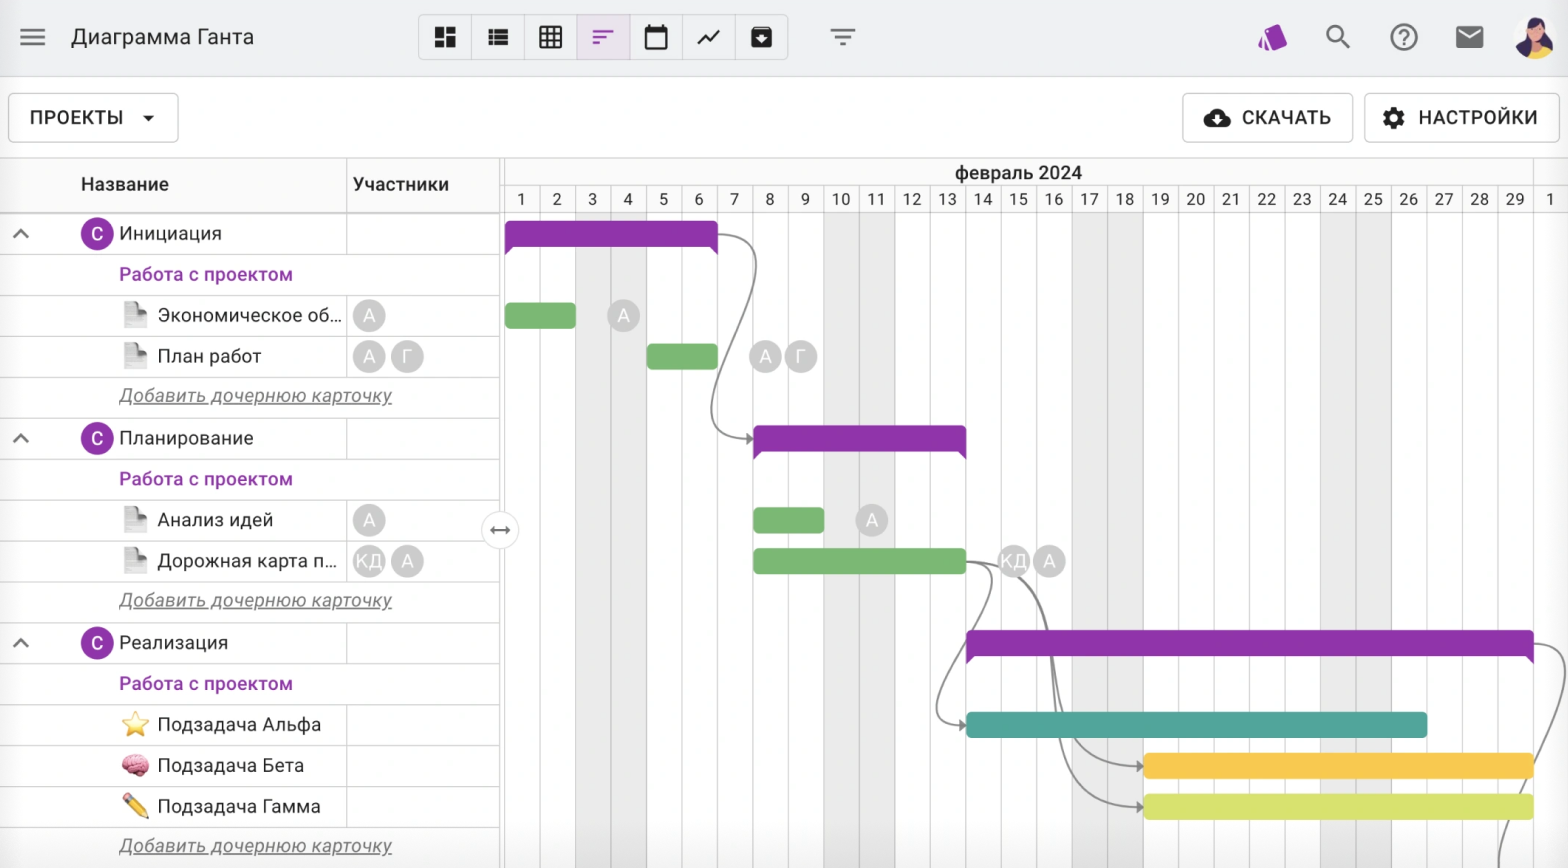
Task: Click the document icon of Анализ идей
Action: (135, 520)
